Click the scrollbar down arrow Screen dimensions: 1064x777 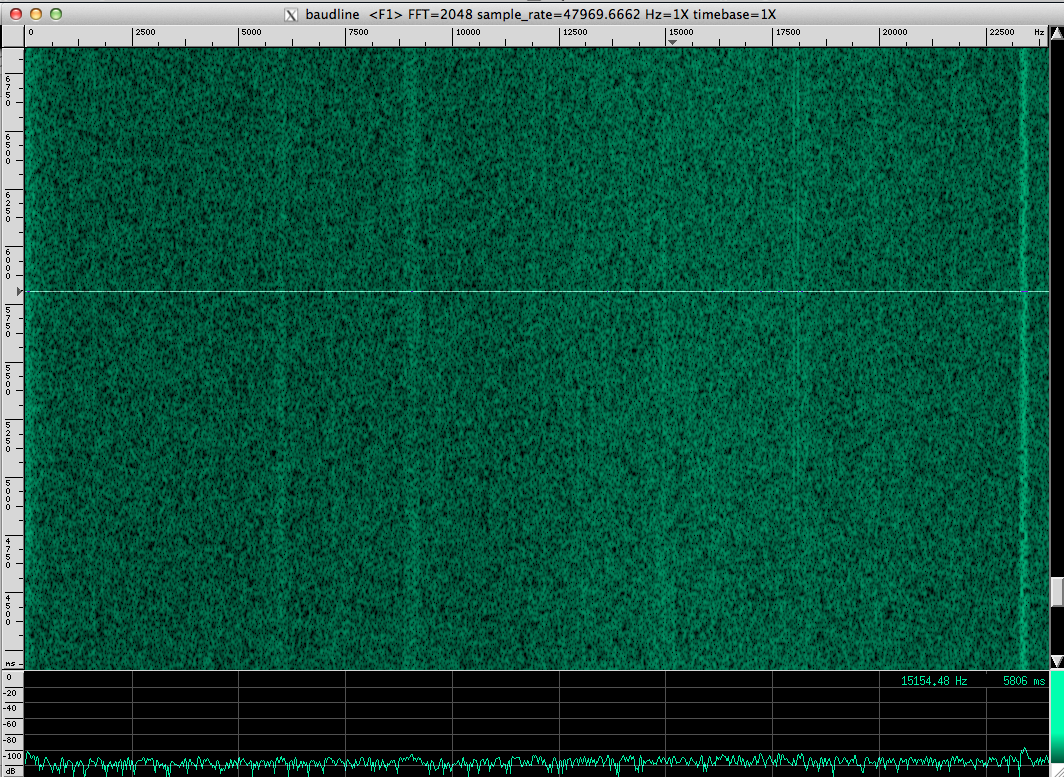point(1056,661)
